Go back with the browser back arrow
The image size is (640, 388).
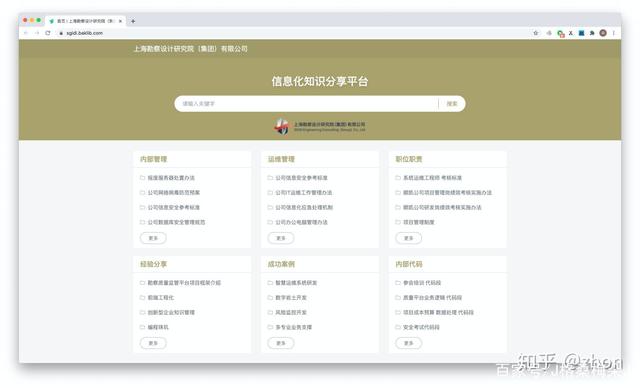click(x=26, y=33)
